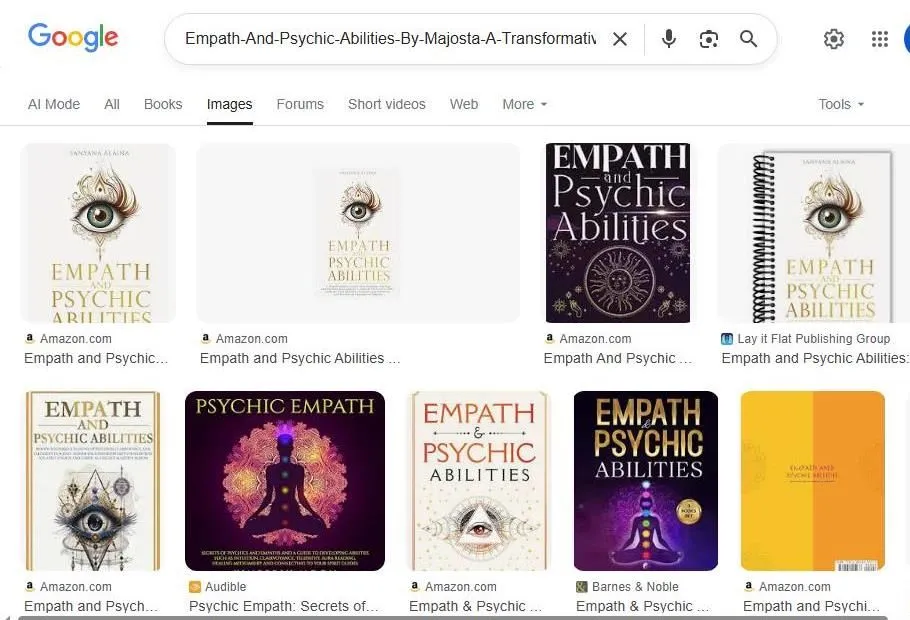The width and height of the screenshot is (910, 620).
Task: Open the profile avatar in the corner
Action: click(x=905, y=39)
